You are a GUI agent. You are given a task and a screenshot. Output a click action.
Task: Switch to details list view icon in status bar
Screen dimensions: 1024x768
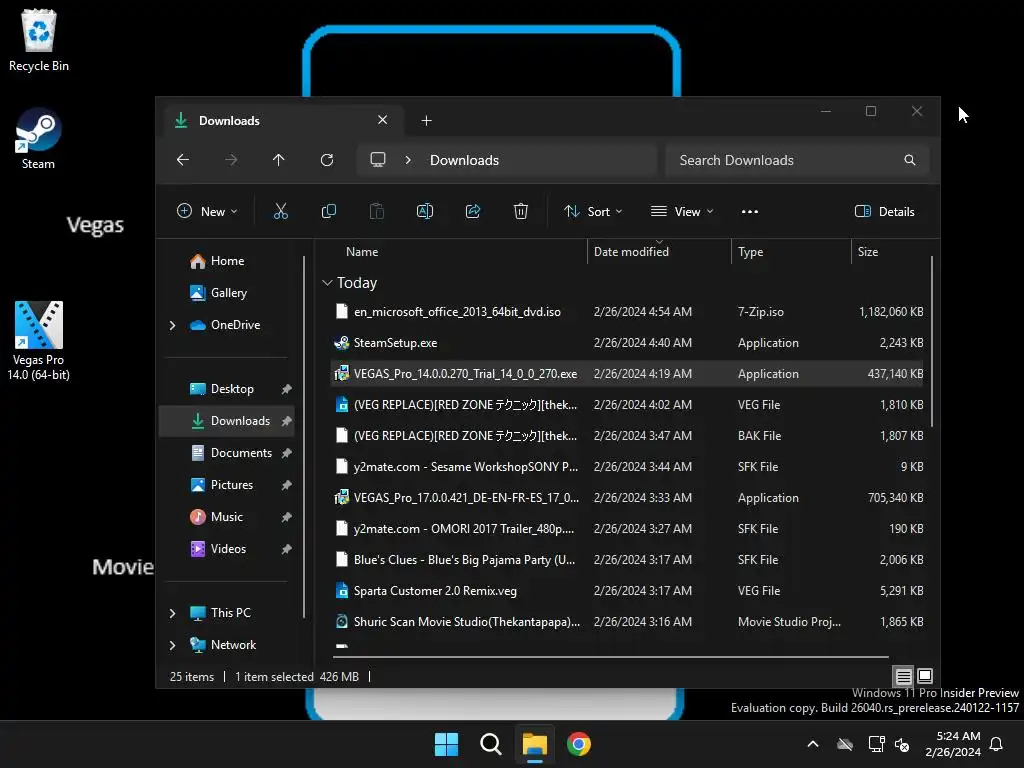tap(903, 677)
